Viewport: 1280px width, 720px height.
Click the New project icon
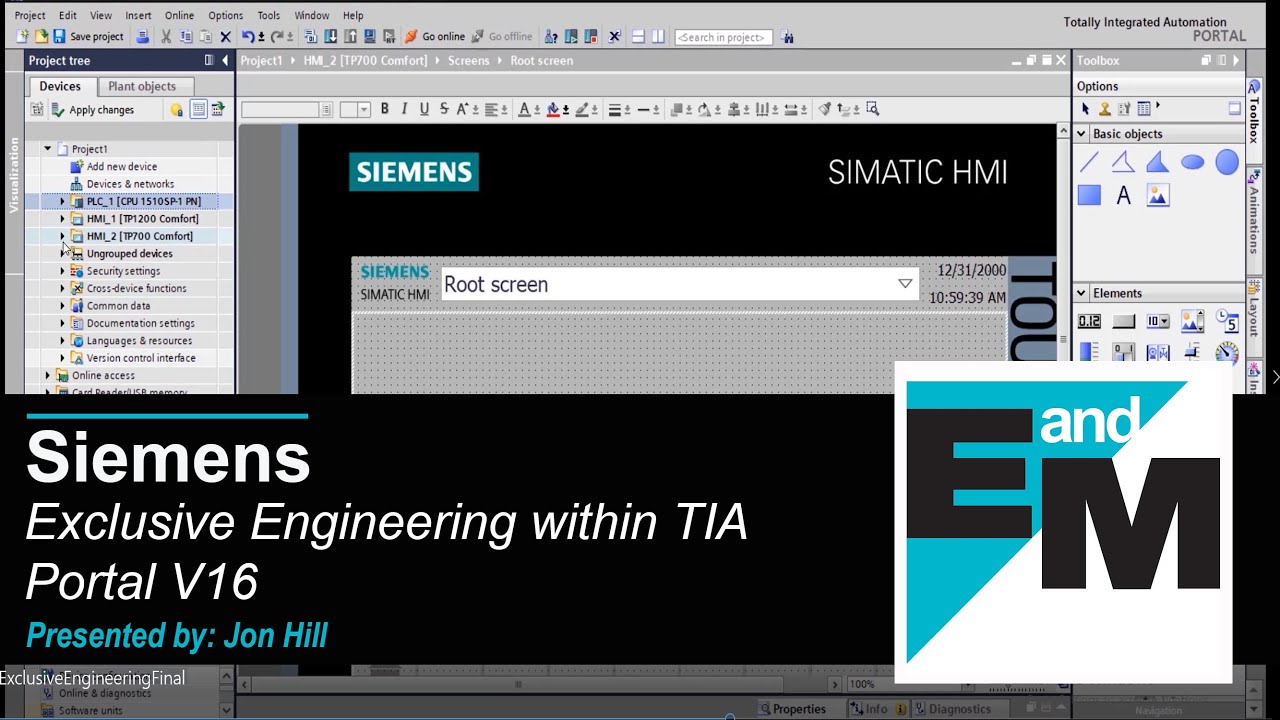click(x=22, y=37)
